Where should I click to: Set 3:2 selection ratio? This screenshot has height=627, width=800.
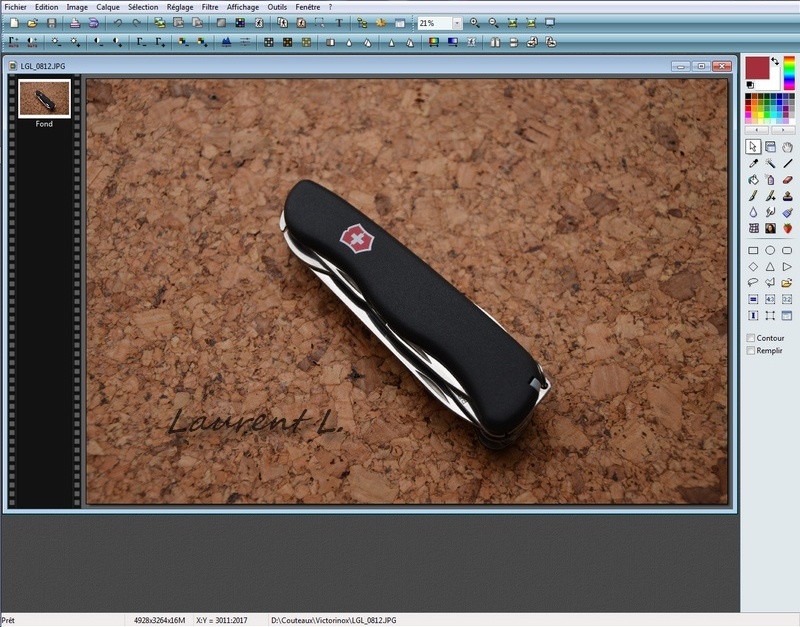(x=787, y=299)
